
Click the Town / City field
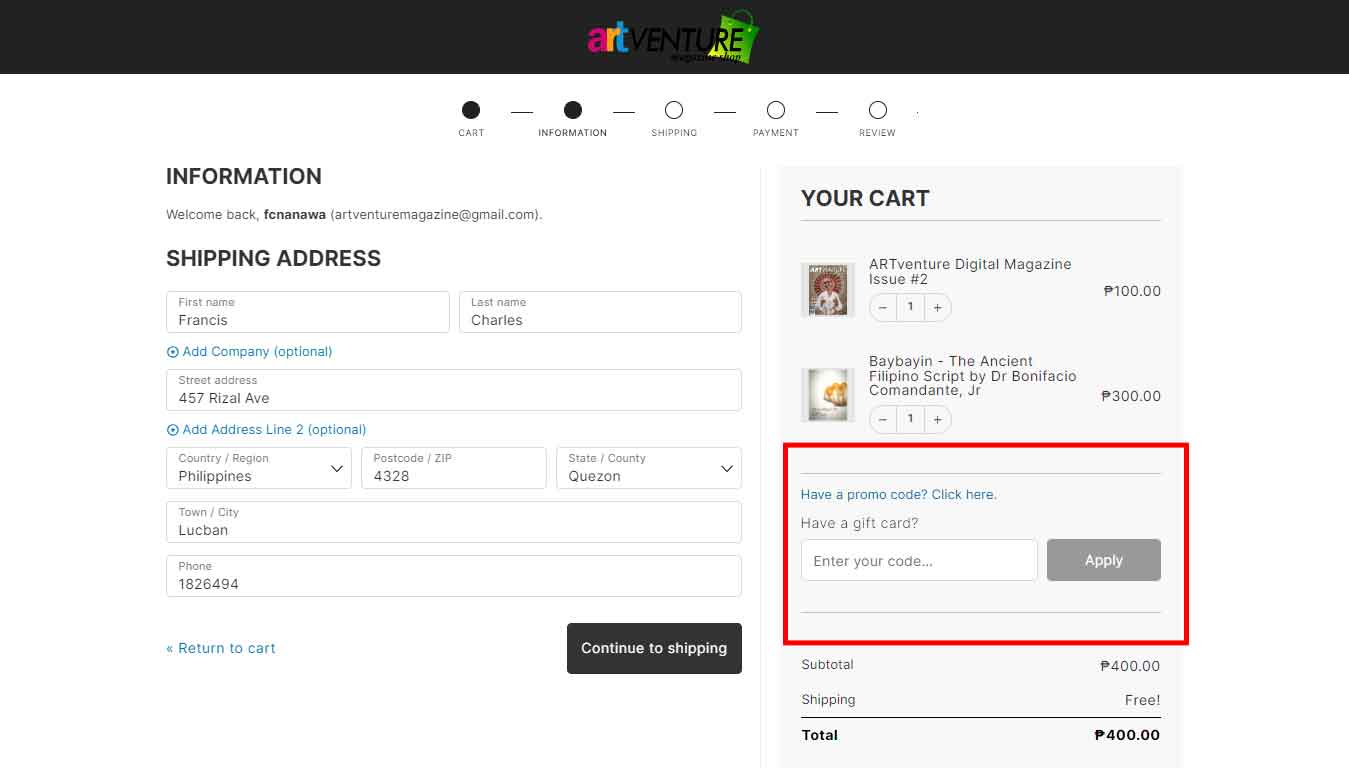pos(454,522)
